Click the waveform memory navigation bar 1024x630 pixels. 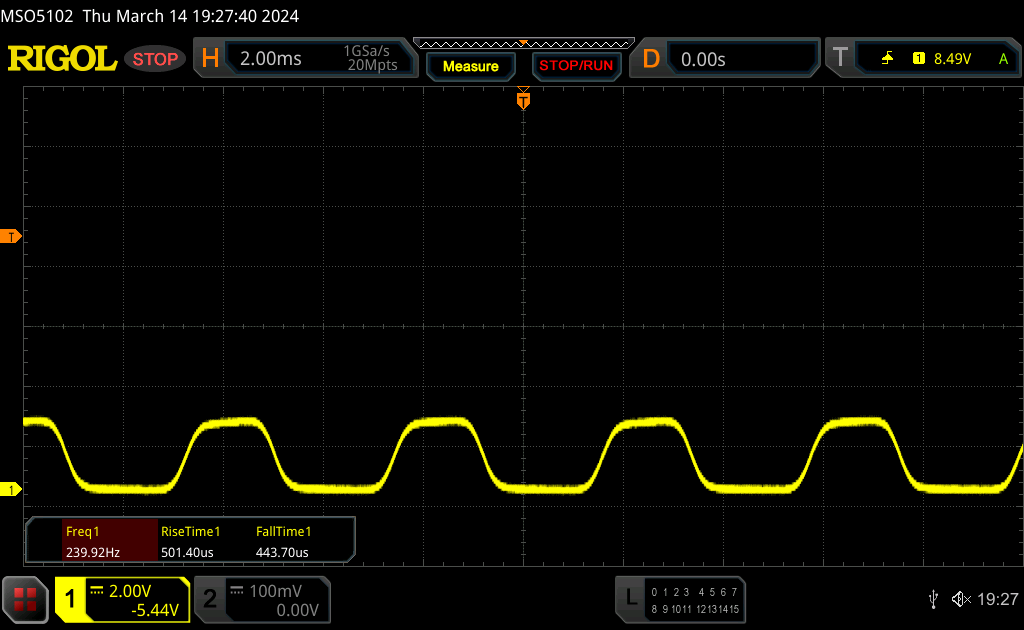(x=524, y=44)
